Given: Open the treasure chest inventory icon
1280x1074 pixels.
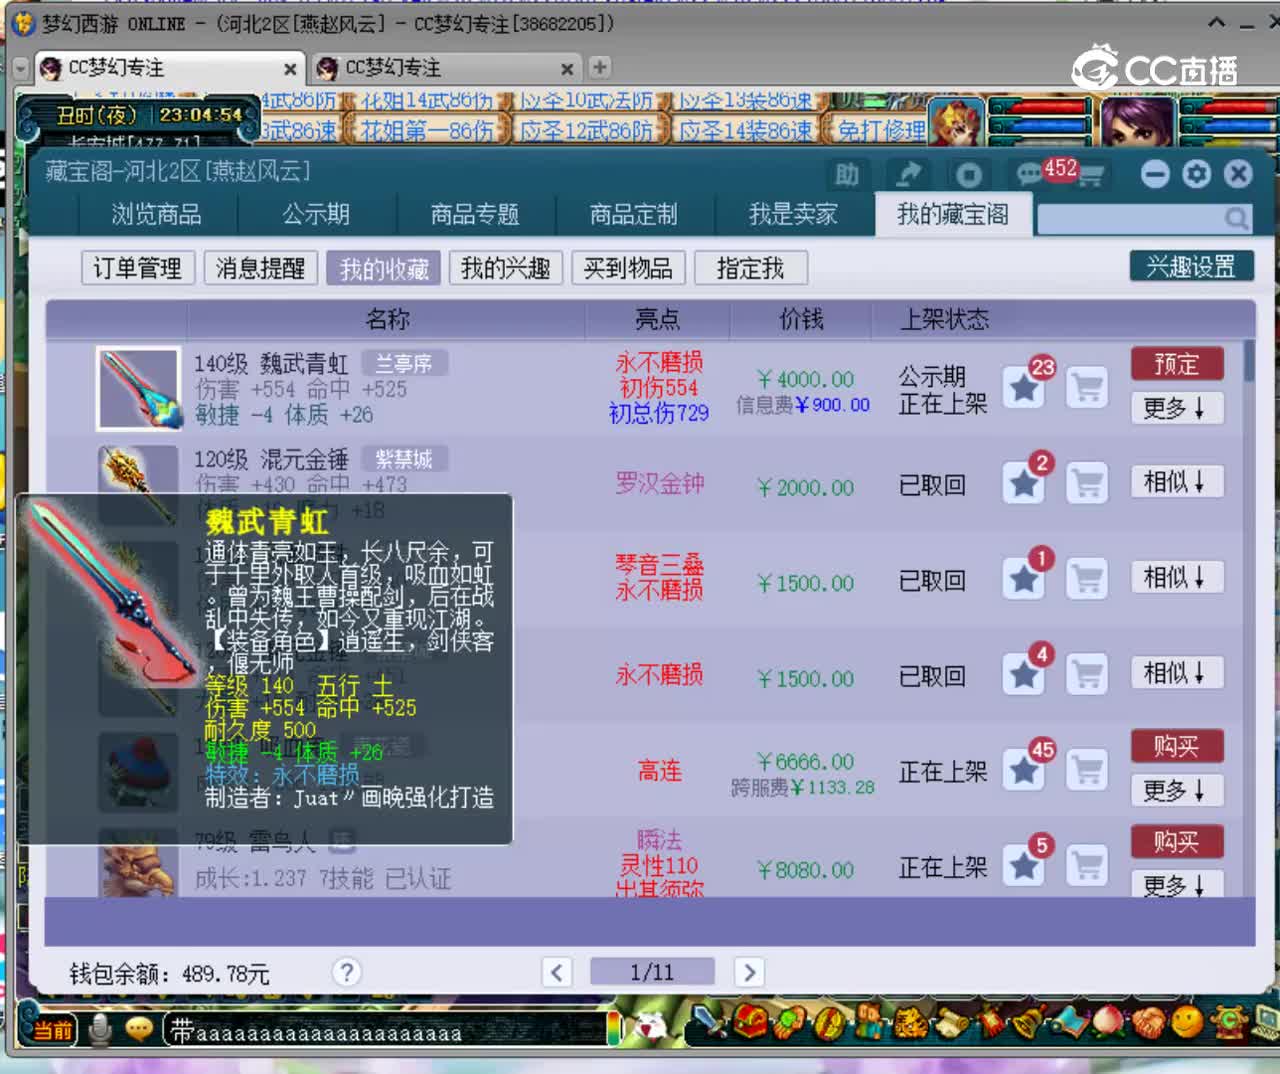Looking at the screenshot, I should [750, 1021].
